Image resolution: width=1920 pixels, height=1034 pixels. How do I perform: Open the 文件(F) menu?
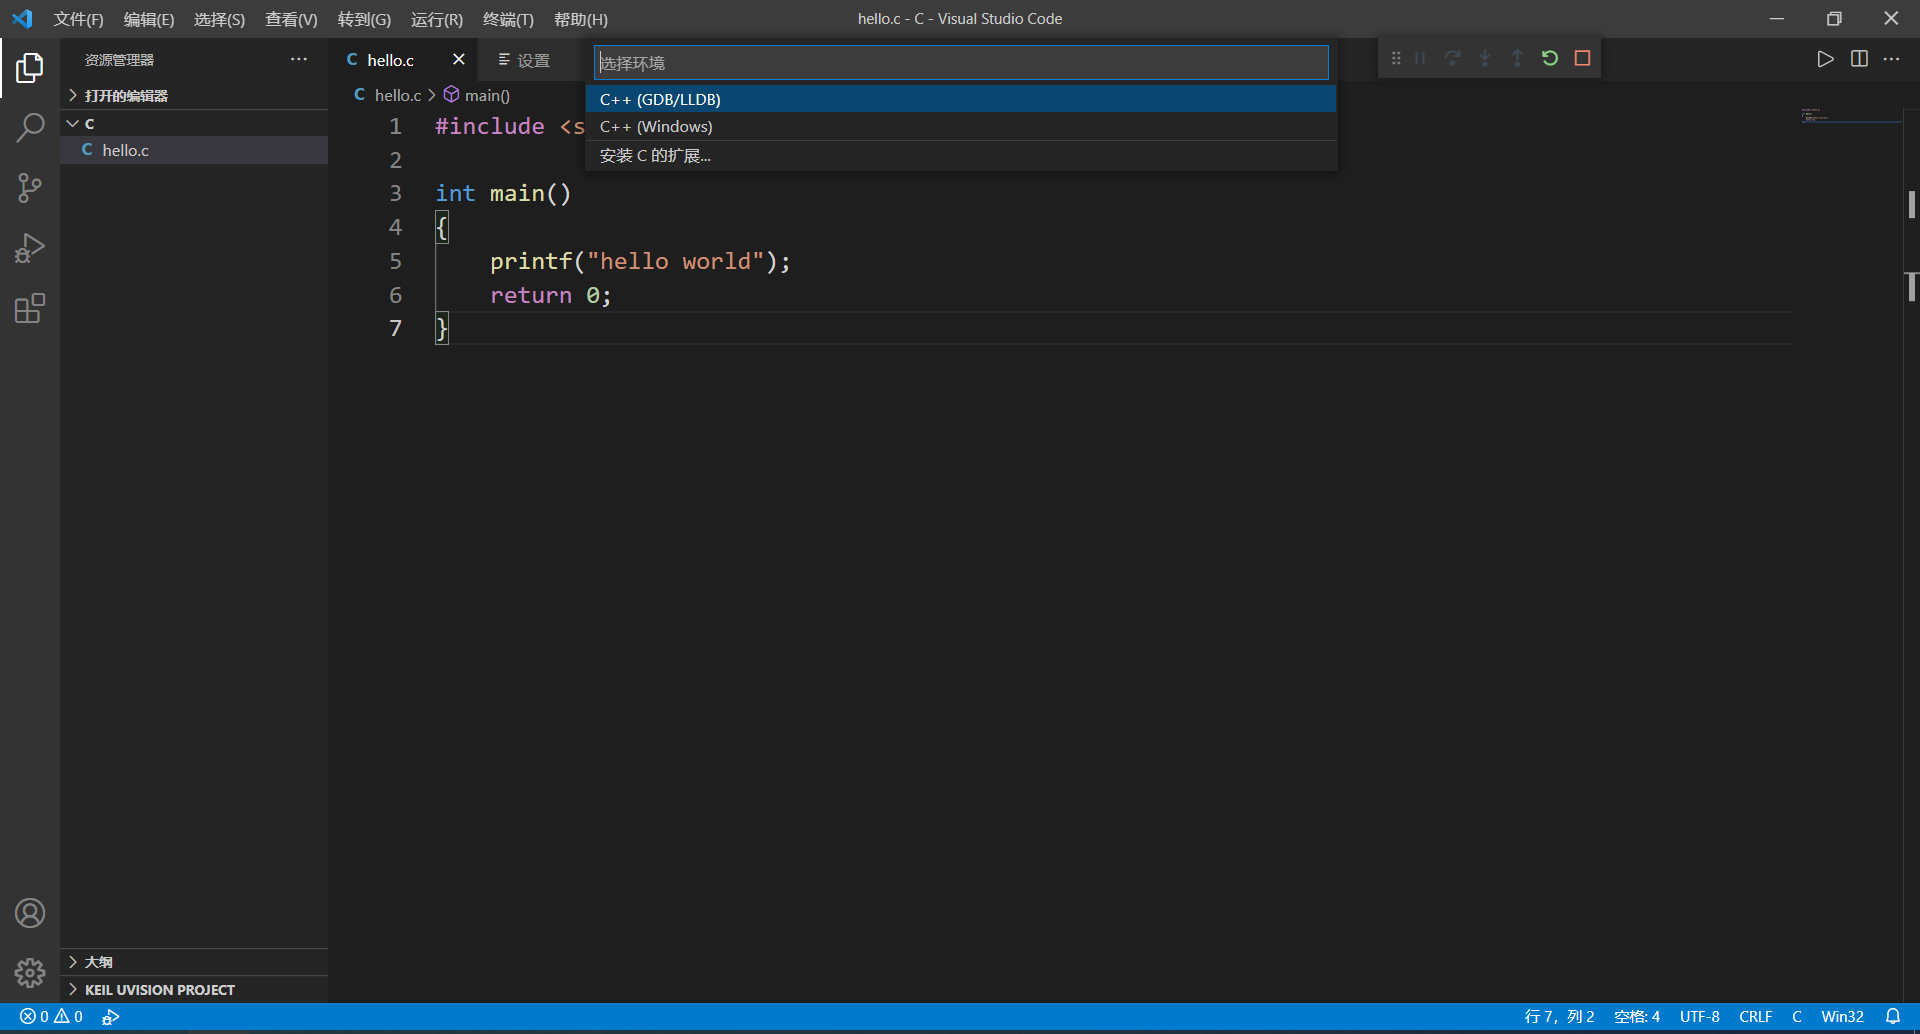coord(78,19)
